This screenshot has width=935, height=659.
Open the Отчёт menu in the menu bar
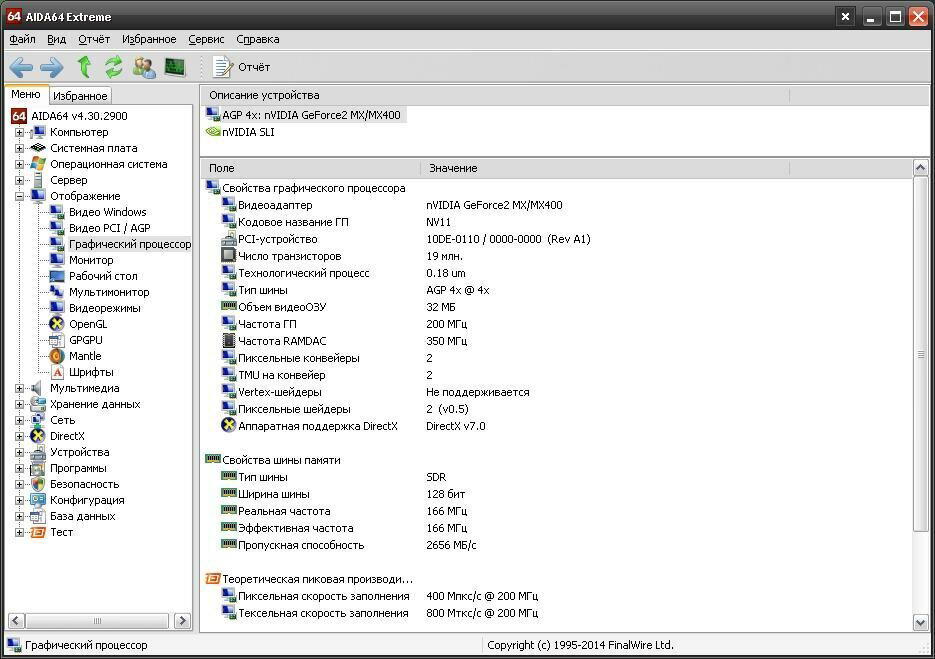[x=94, y=39]
